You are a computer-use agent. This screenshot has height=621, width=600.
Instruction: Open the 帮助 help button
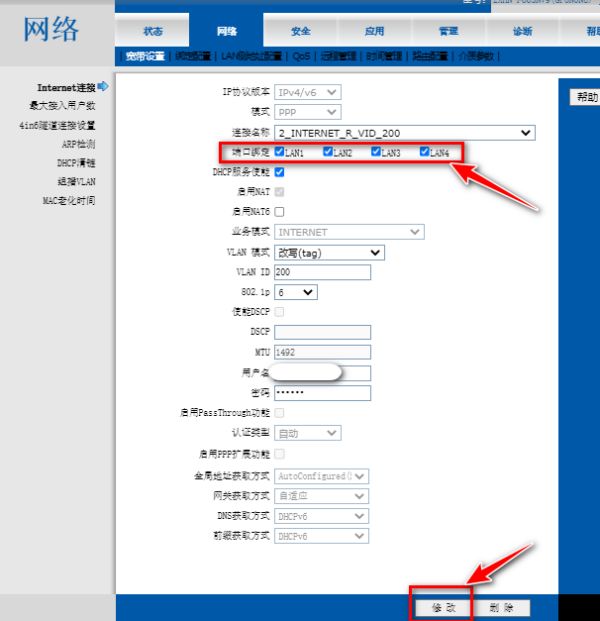pos(585,97)
